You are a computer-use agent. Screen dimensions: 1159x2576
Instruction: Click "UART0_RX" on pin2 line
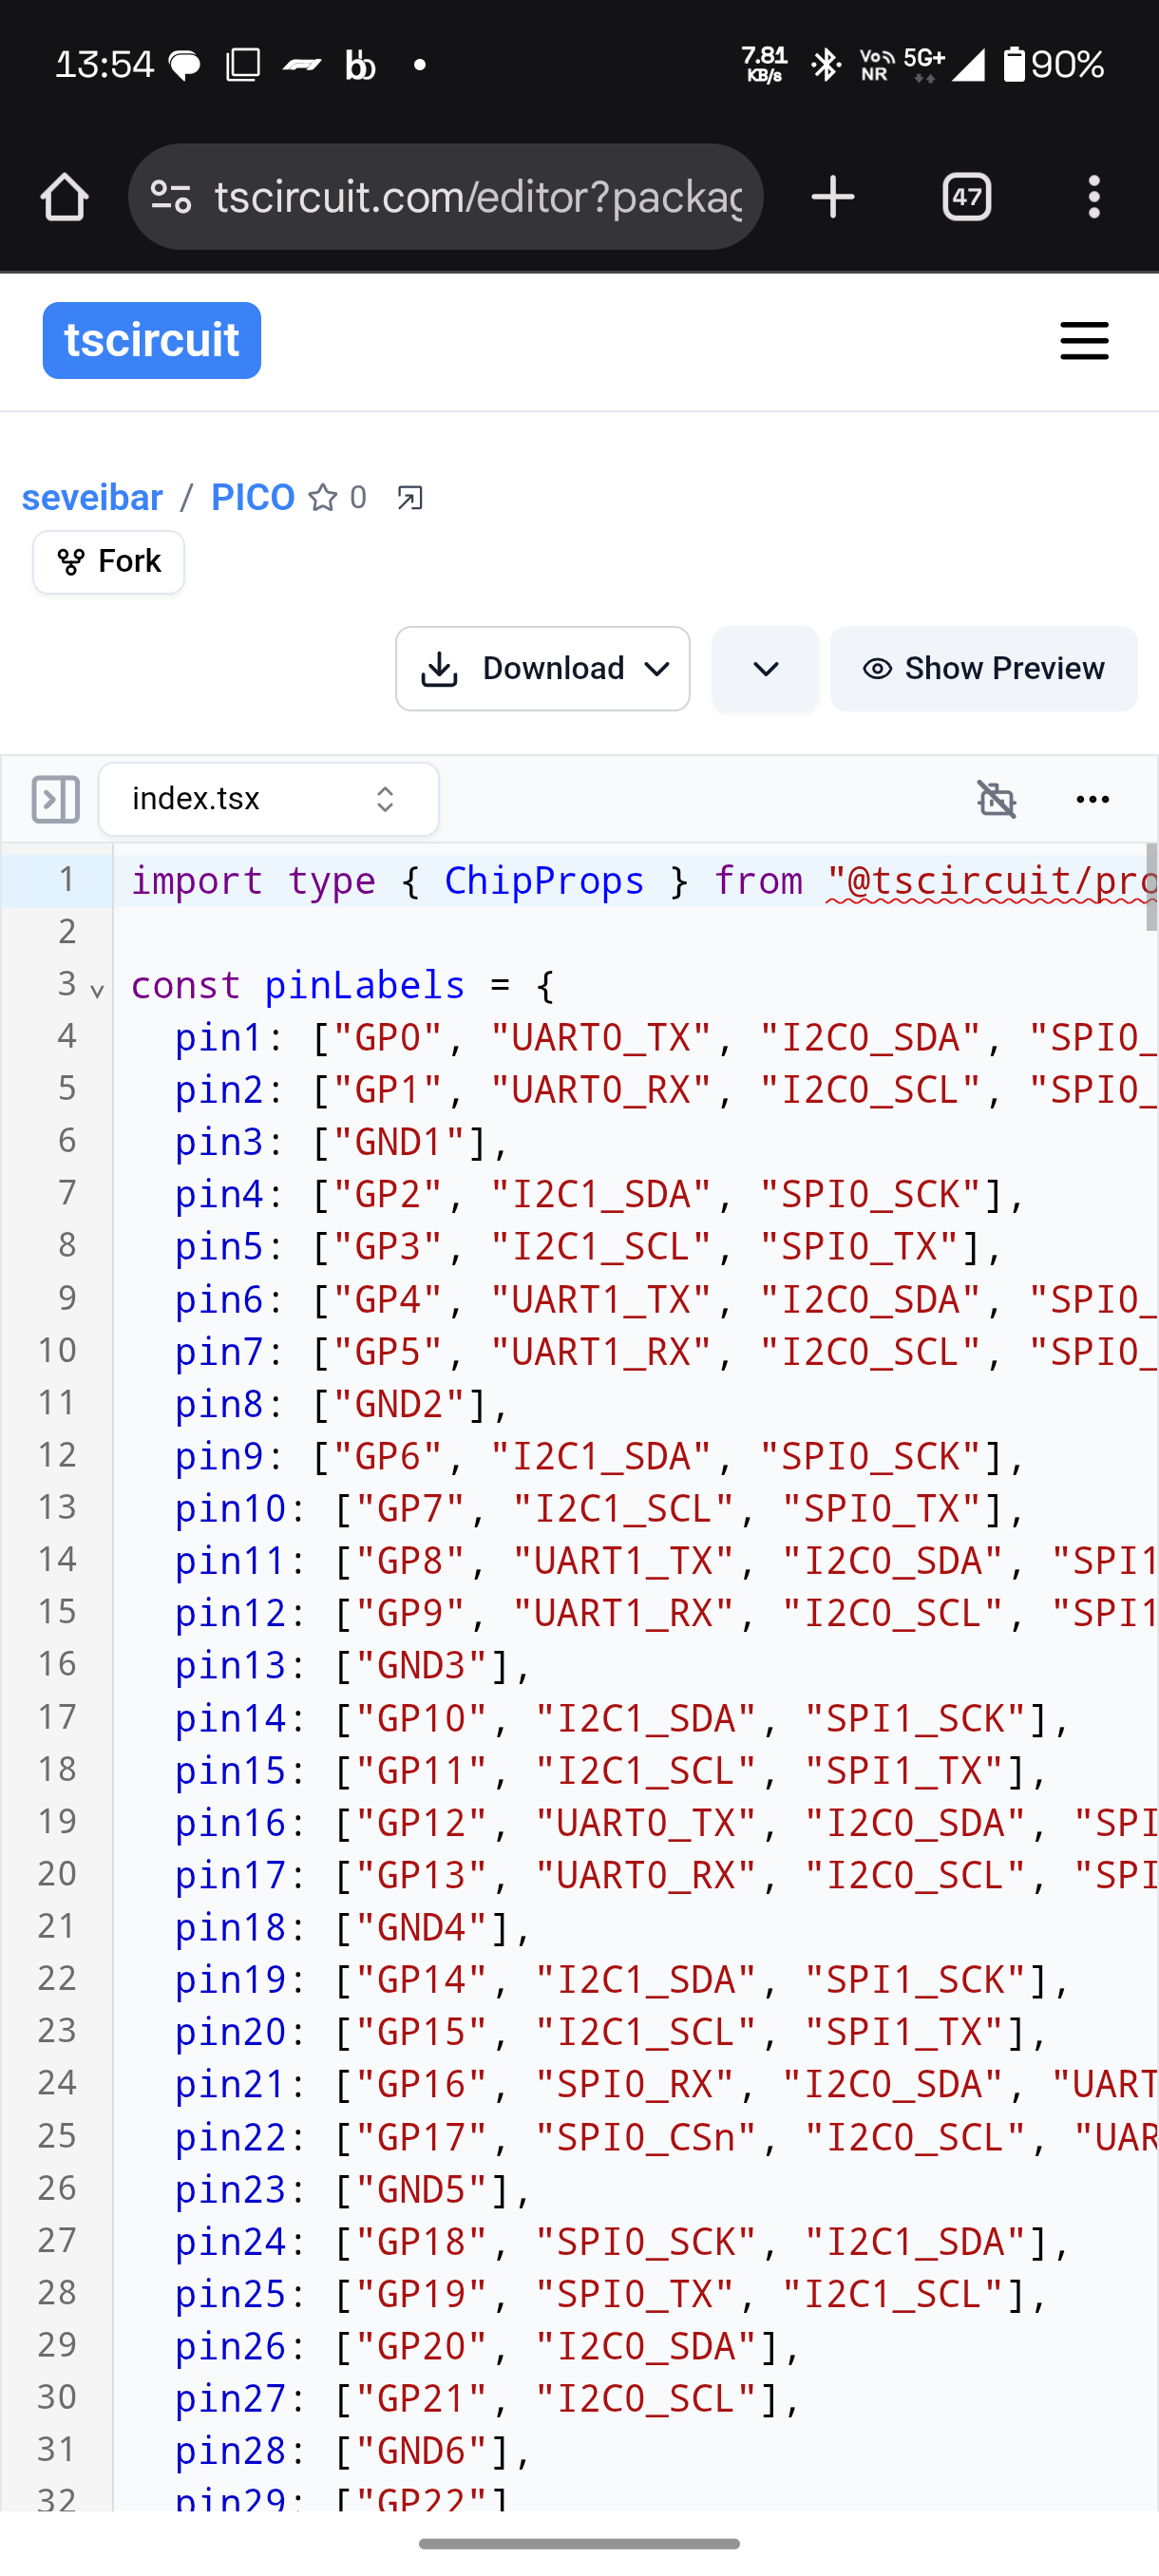coord(602,1090)
